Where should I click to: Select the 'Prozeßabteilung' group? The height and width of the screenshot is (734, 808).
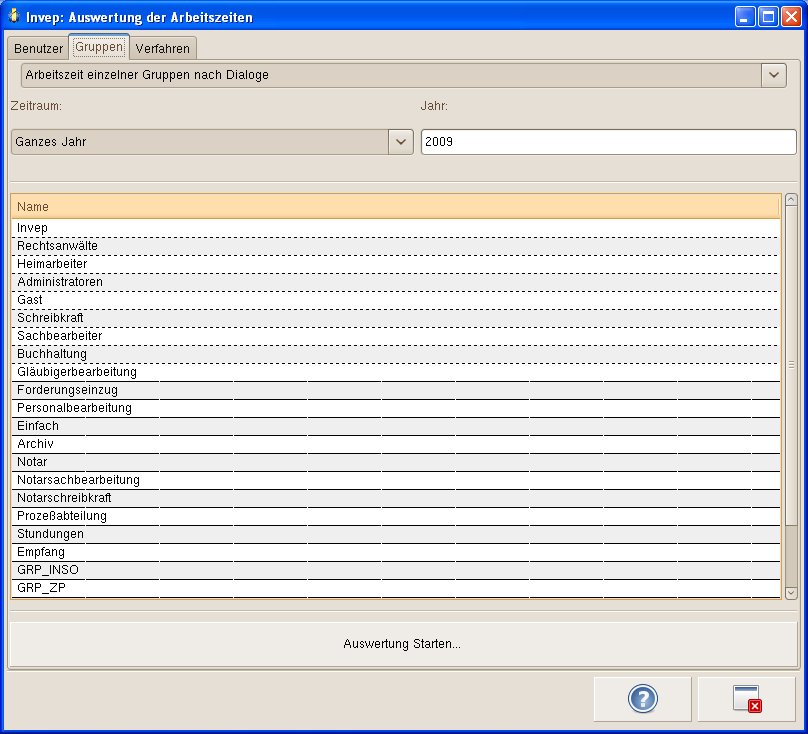click(395, 516)
